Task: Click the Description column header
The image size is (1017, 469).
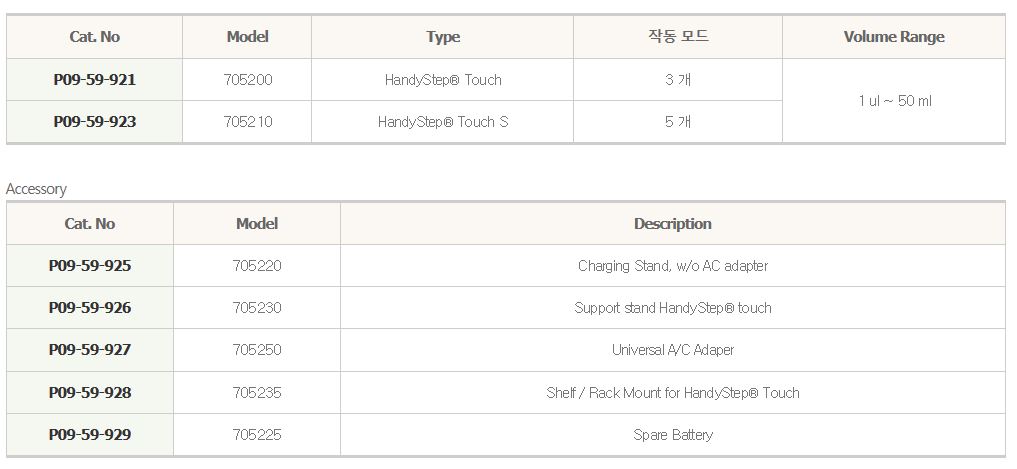Action: 673,224
